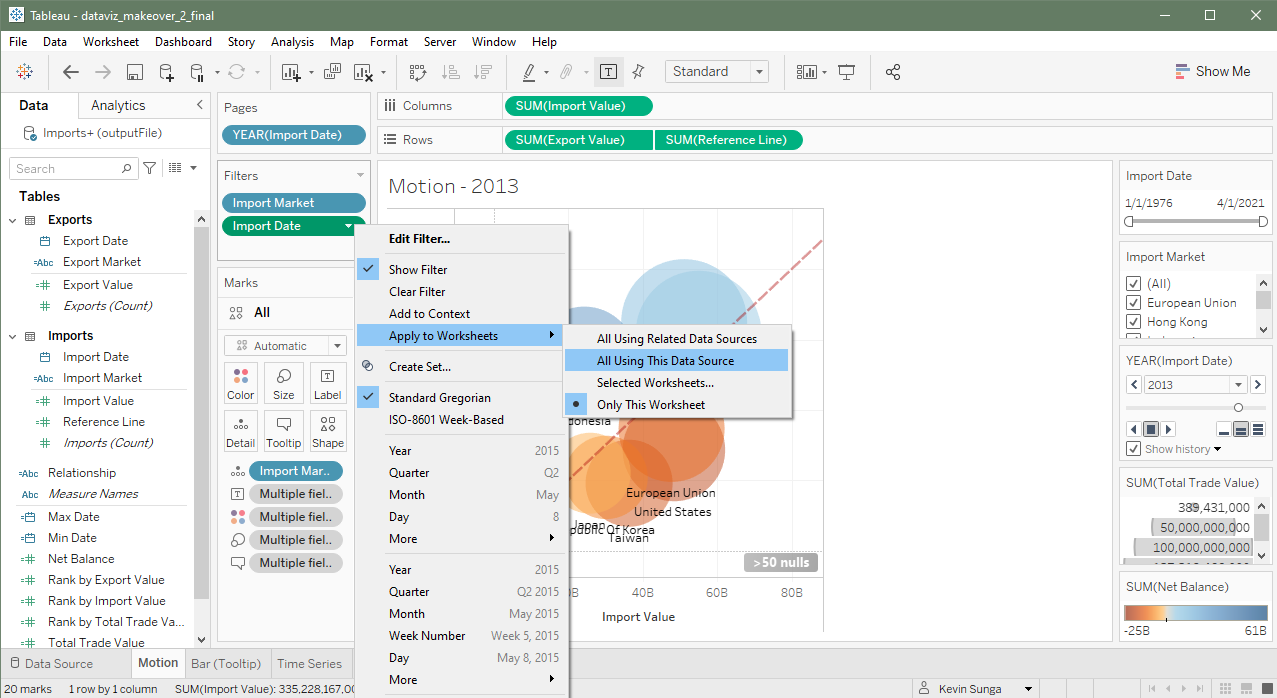Click the Save workbook toolbar icon
Screen dimensions: 1277x698
coord(135,72)
